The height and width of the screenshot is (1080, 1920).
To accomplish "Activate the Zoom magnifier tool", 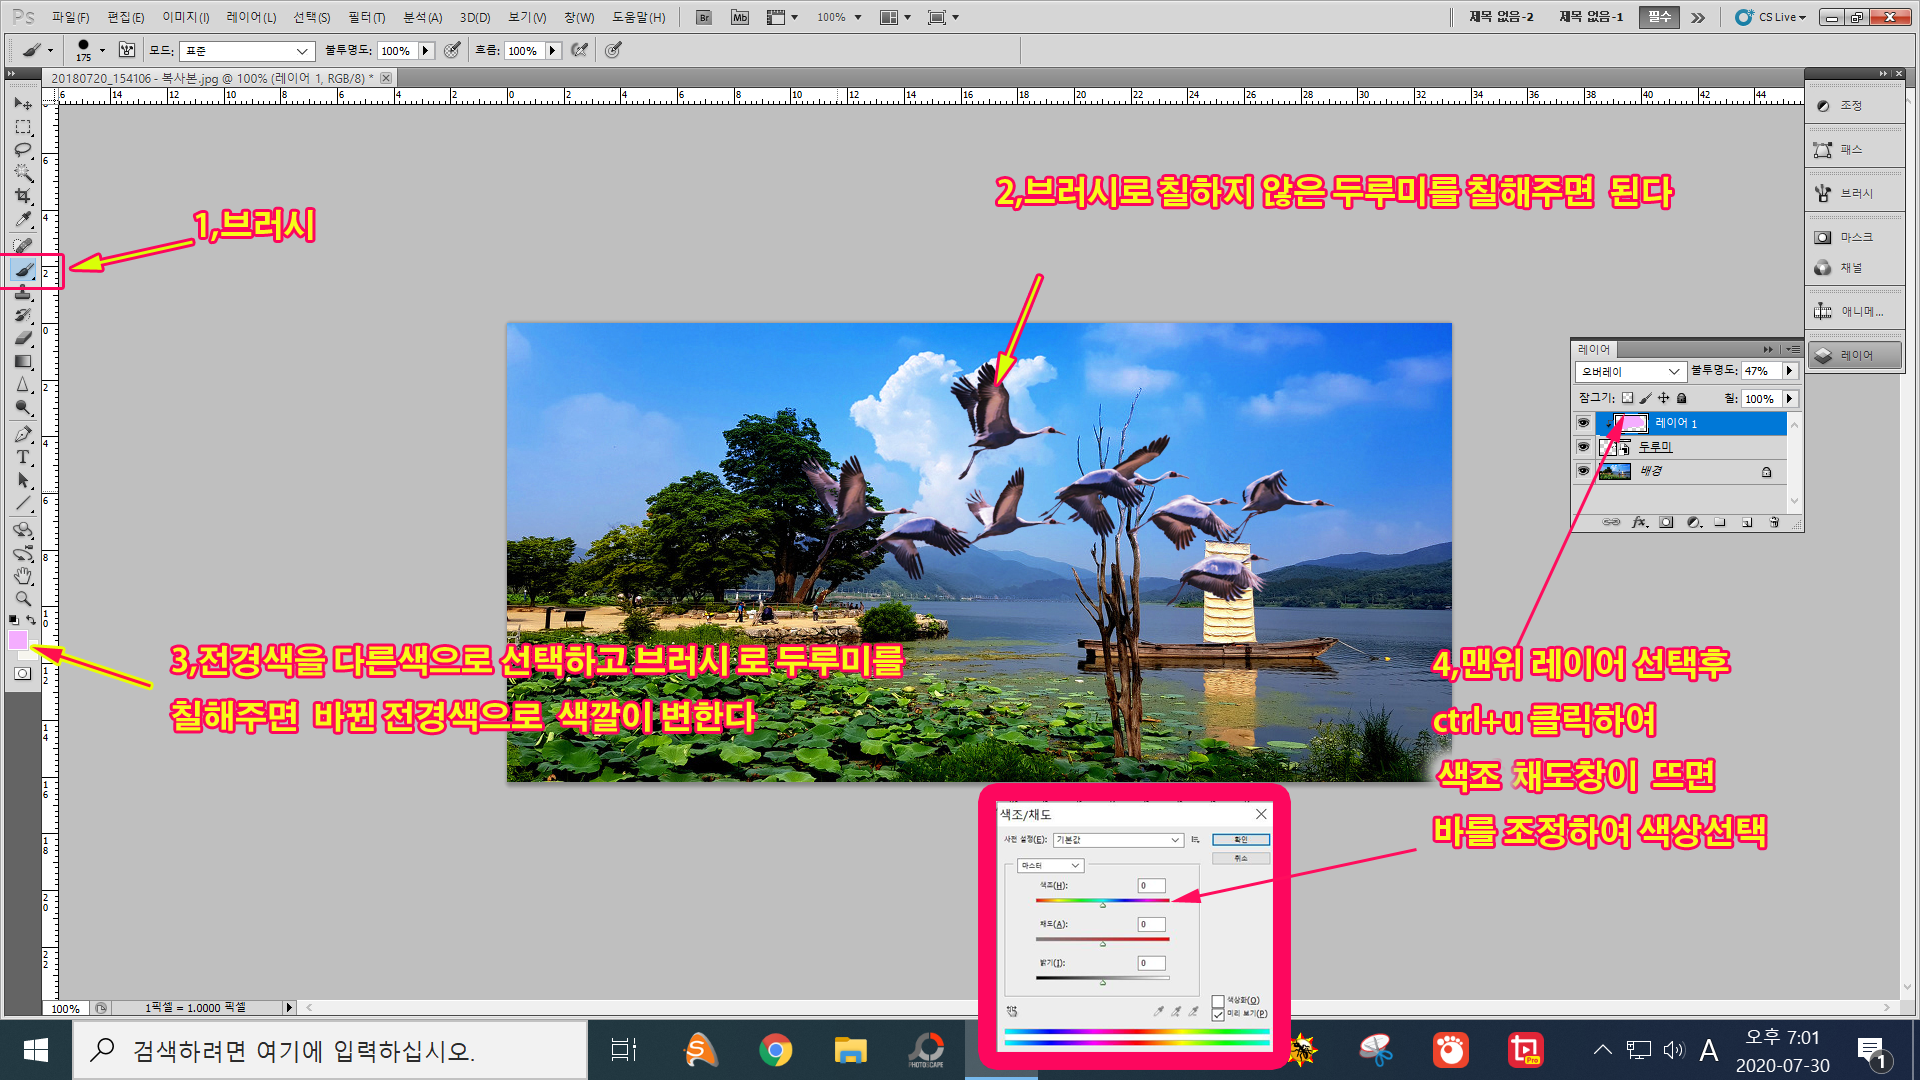I will [23, 599].
